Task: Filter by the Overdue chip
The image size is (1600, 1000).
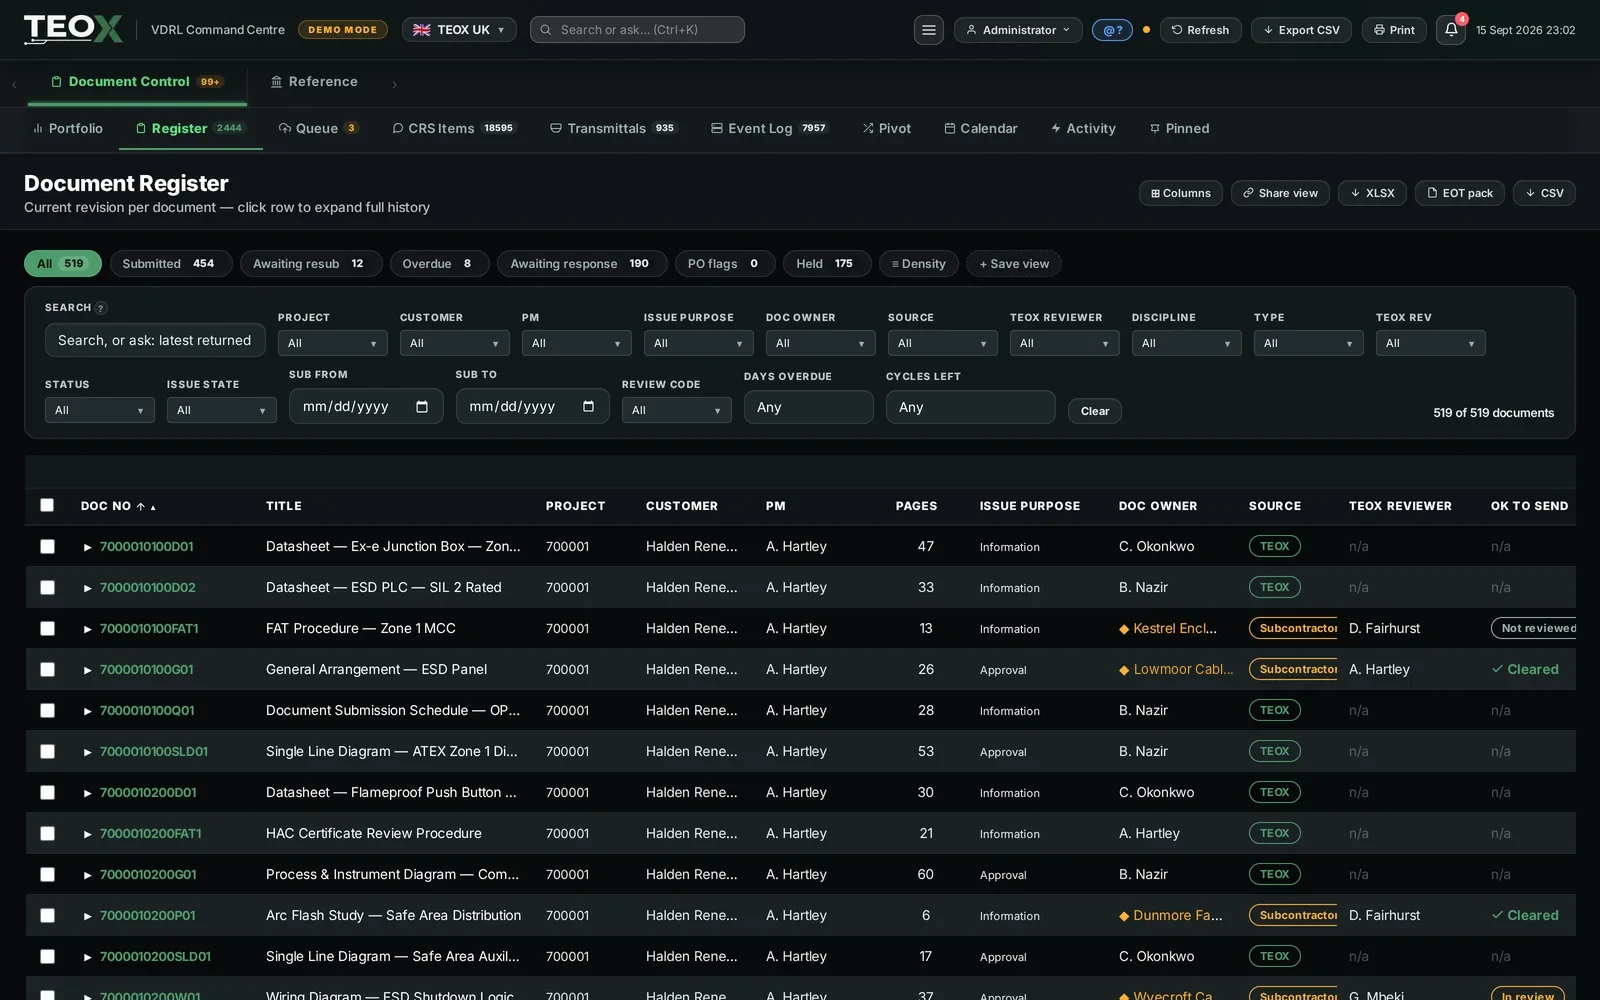Action: pos(439,263)
